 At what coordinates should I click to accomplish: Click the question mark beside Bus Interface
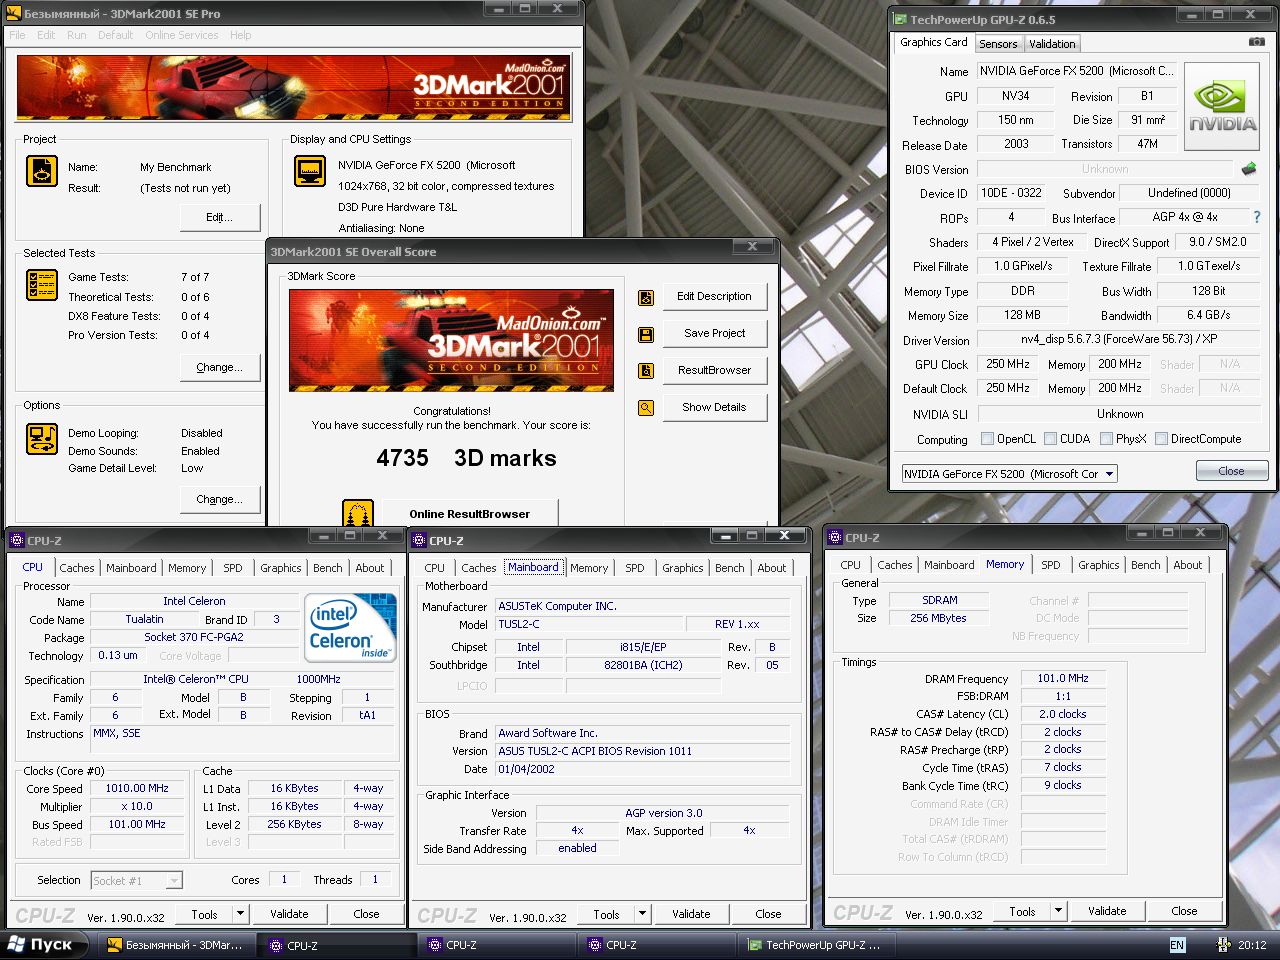point(1257,217)
